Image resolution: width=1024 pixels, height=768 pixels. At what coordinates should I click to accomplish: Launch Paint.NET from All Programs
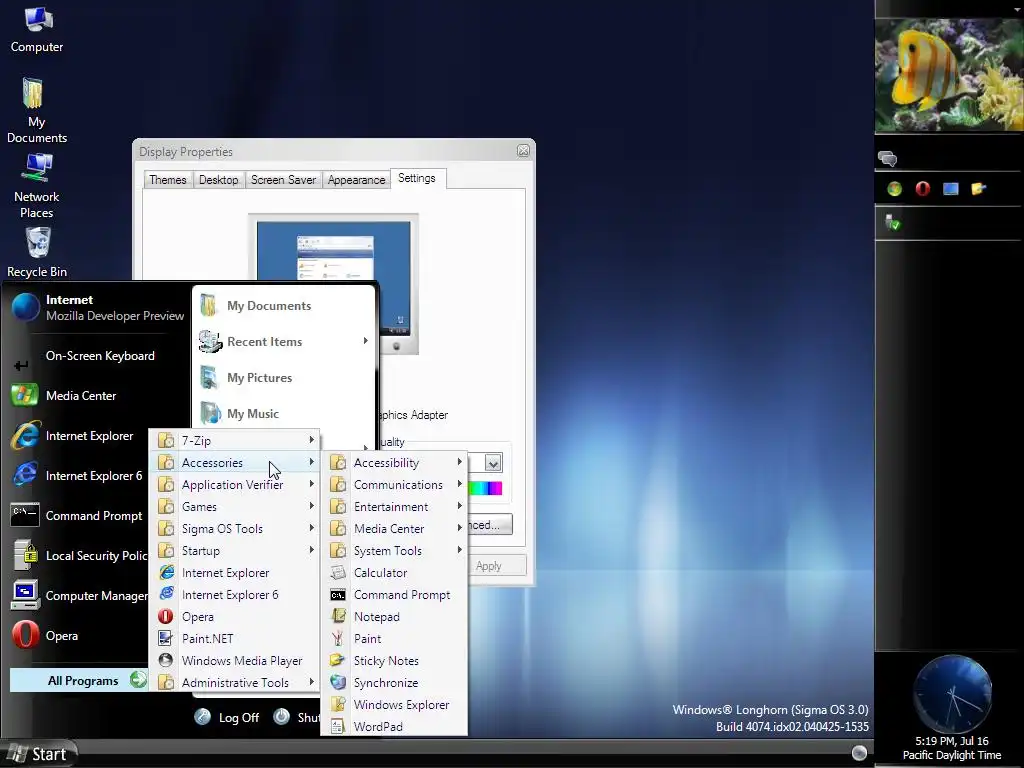click(x=235, y=639)
